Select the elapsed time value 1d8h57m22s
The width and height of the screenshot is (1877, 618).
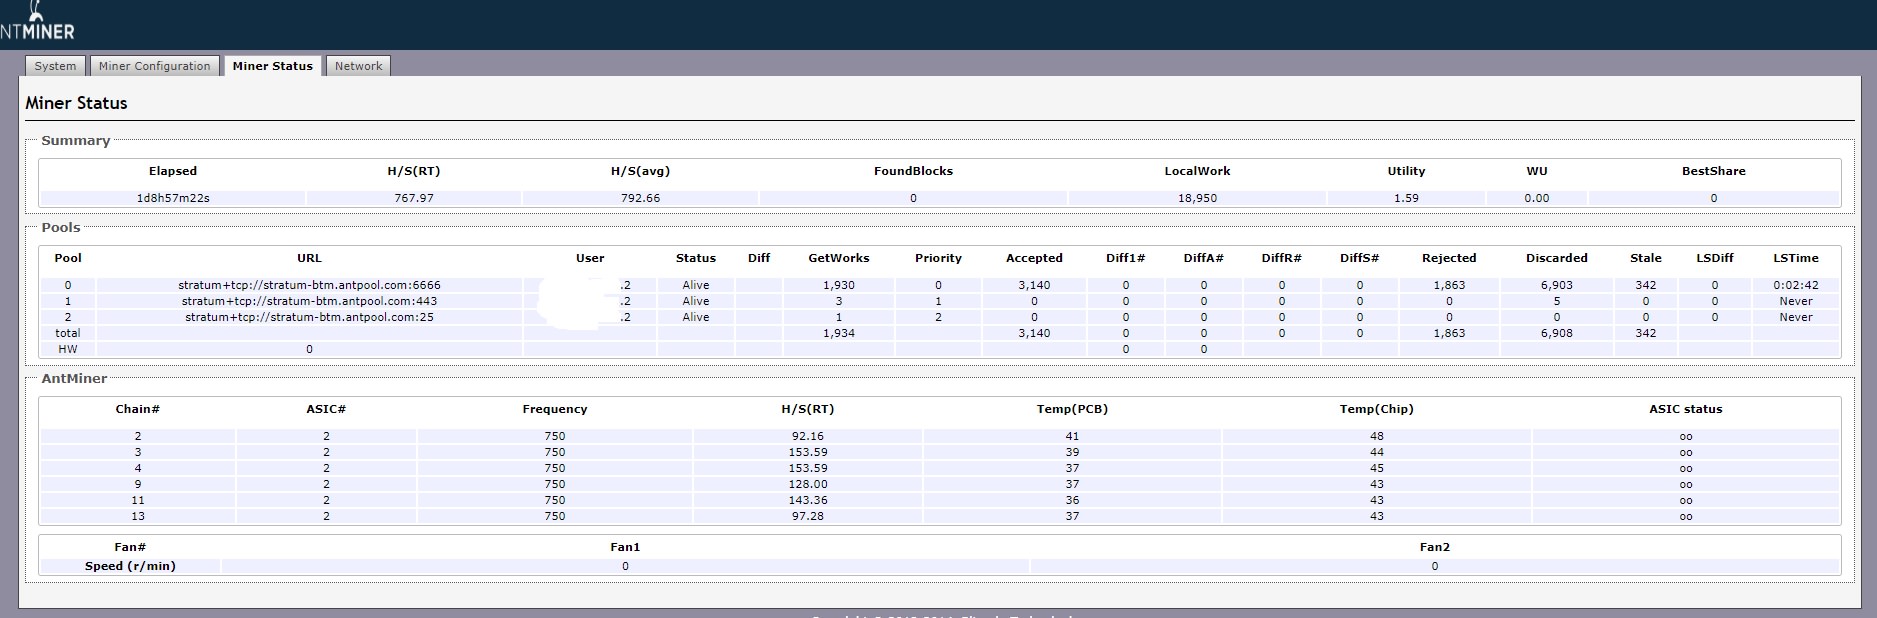pyautogui.click(x=173, y=198)
